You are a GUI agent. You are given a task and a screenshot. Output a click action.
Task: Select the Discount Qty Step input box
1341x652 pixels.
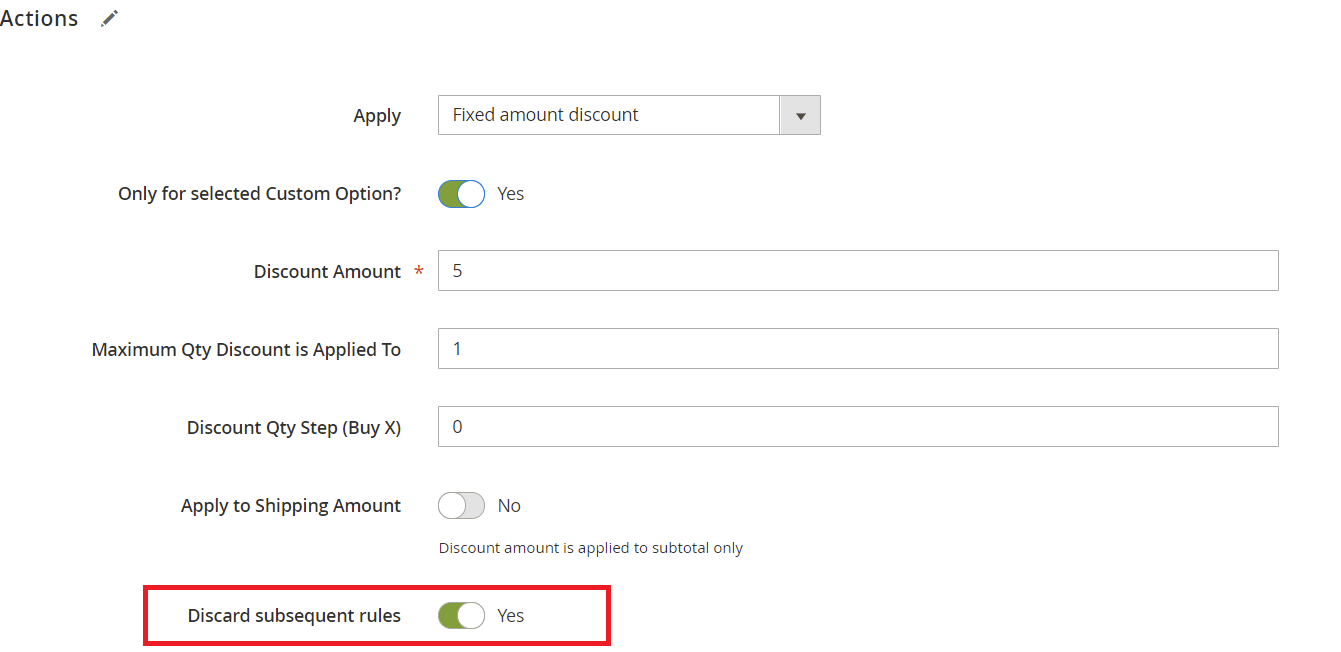858,427
